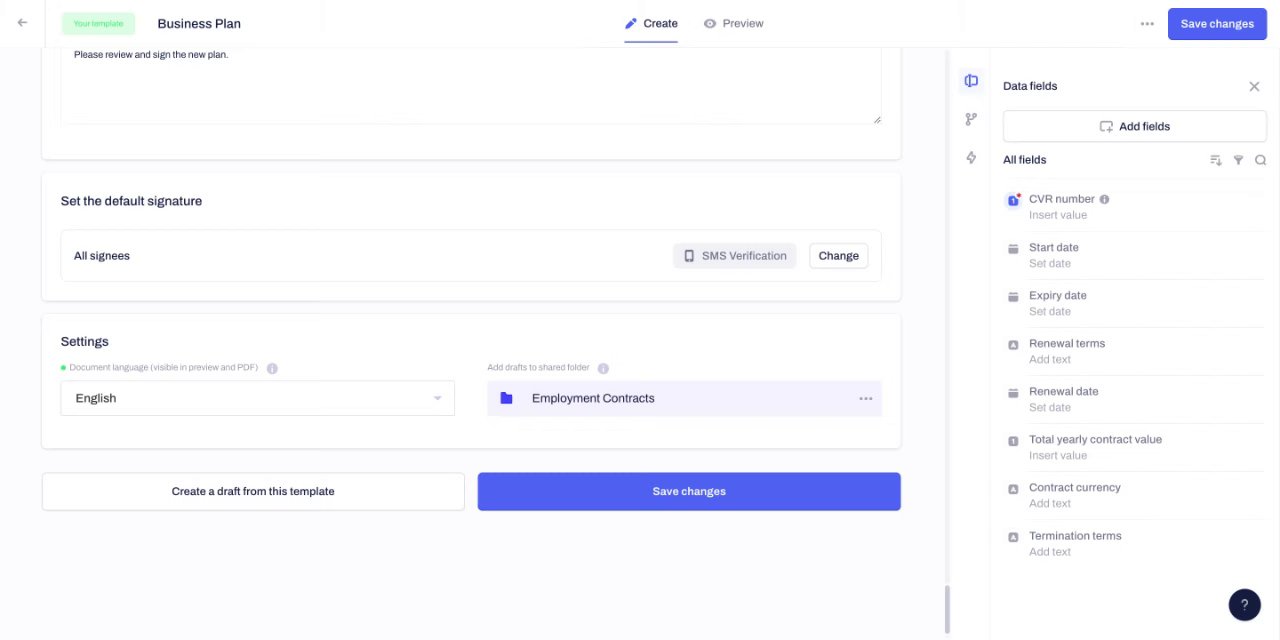
Task: Open the data fields panel icon
Action: coord(971,81)
